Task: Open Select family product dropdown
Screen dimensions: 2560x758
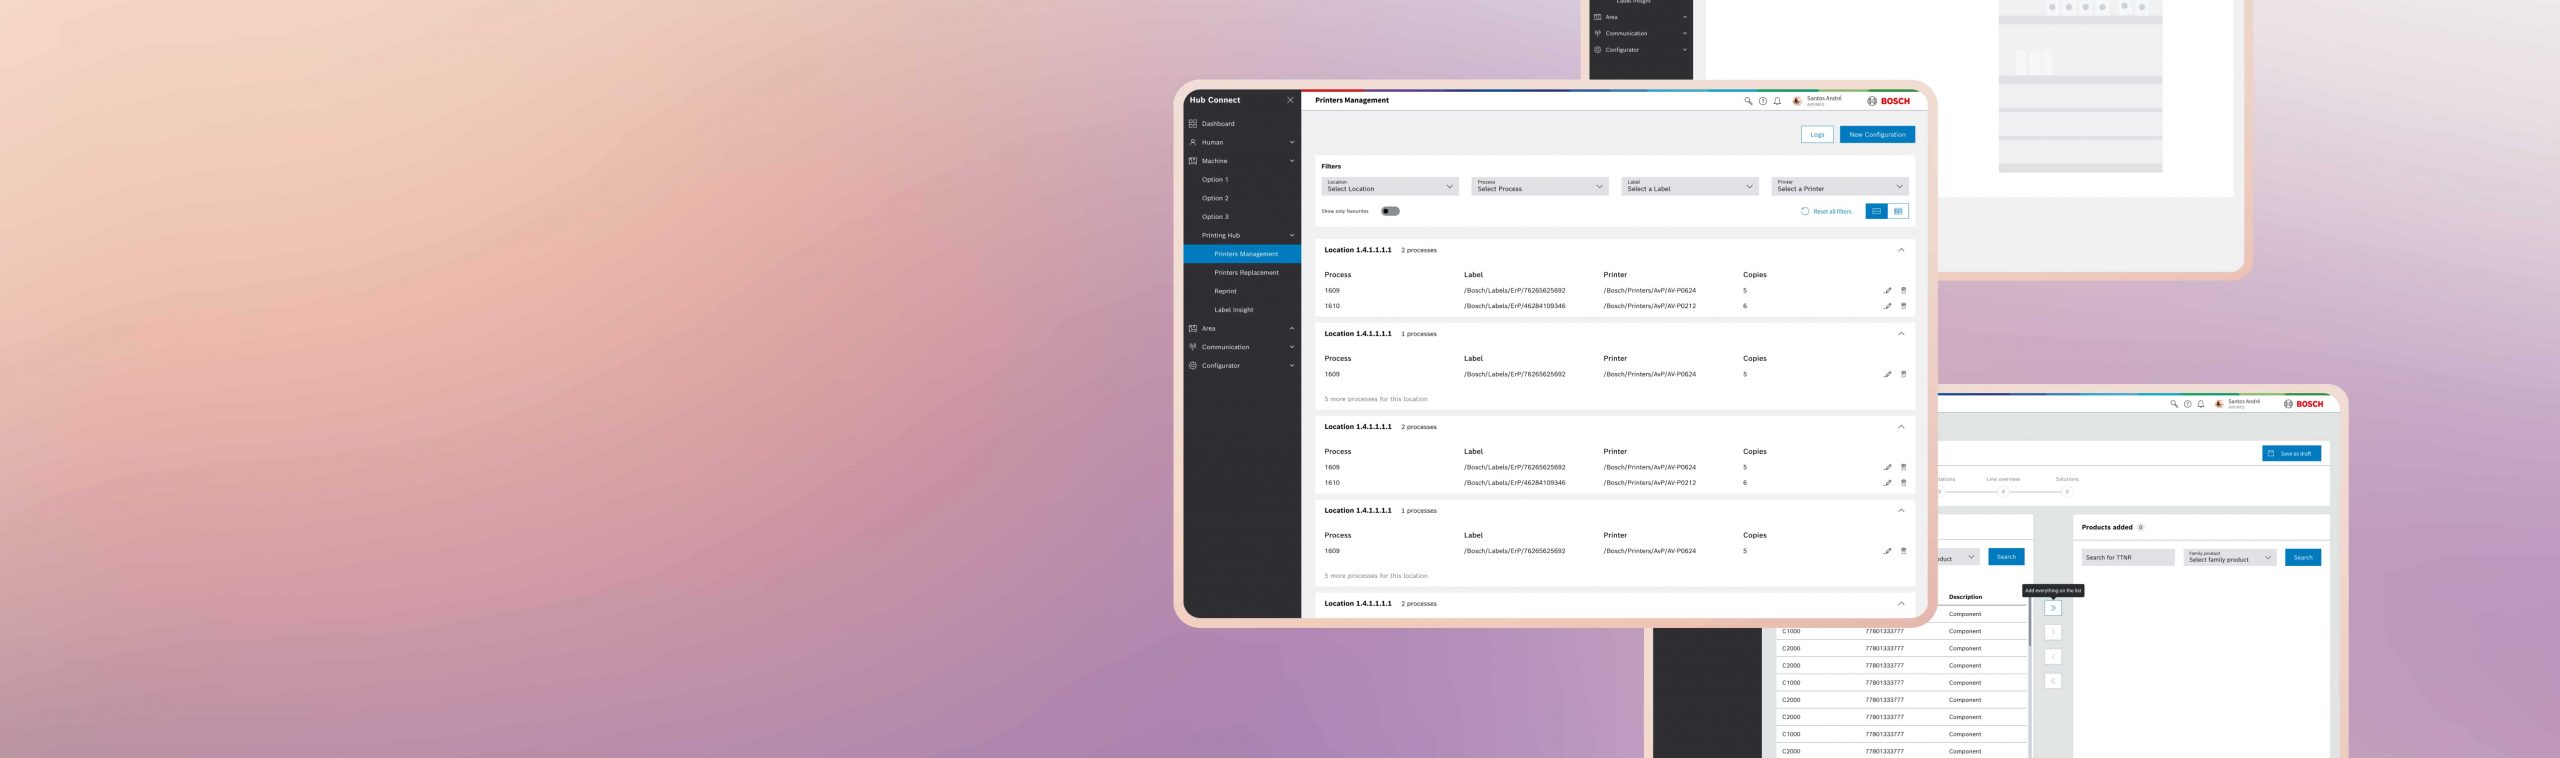Action: 2230,557
